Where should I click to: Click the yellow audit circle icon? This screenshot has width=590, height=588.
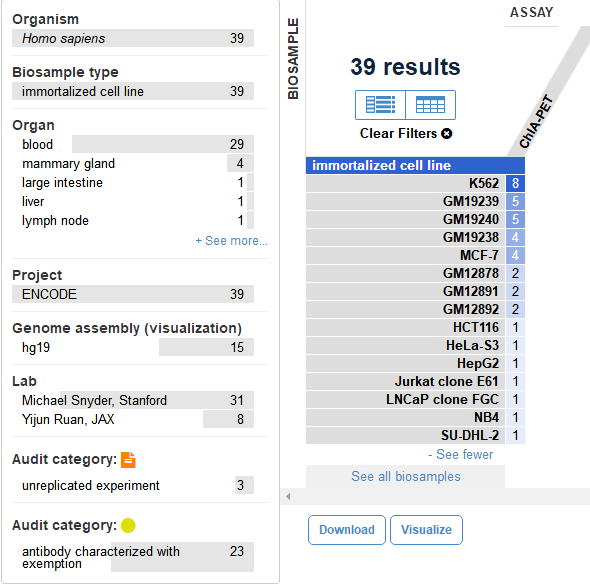(128, 526)
